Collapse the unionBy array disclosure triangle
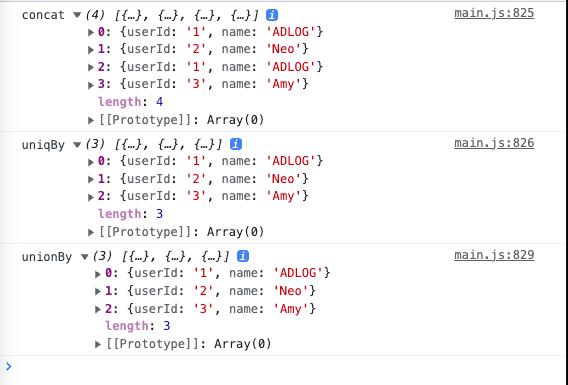This screenshot has height=385, width=568. click(84, 257)
